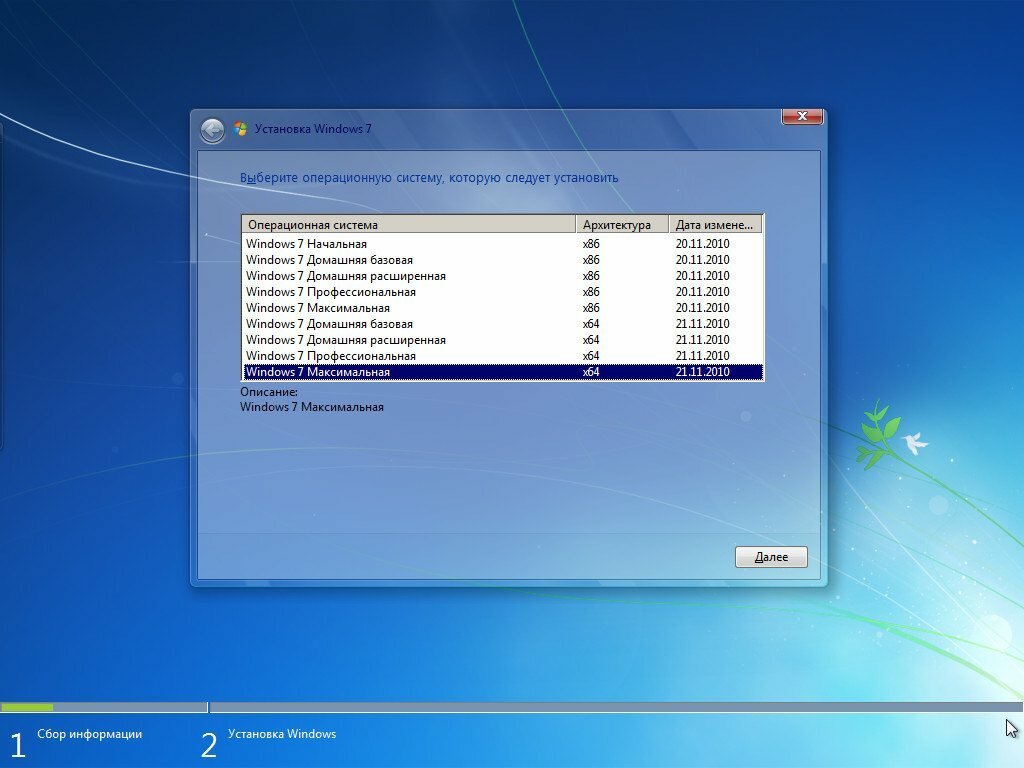
Task: Click the Сбор информации step label
Action: coord(90,734)
